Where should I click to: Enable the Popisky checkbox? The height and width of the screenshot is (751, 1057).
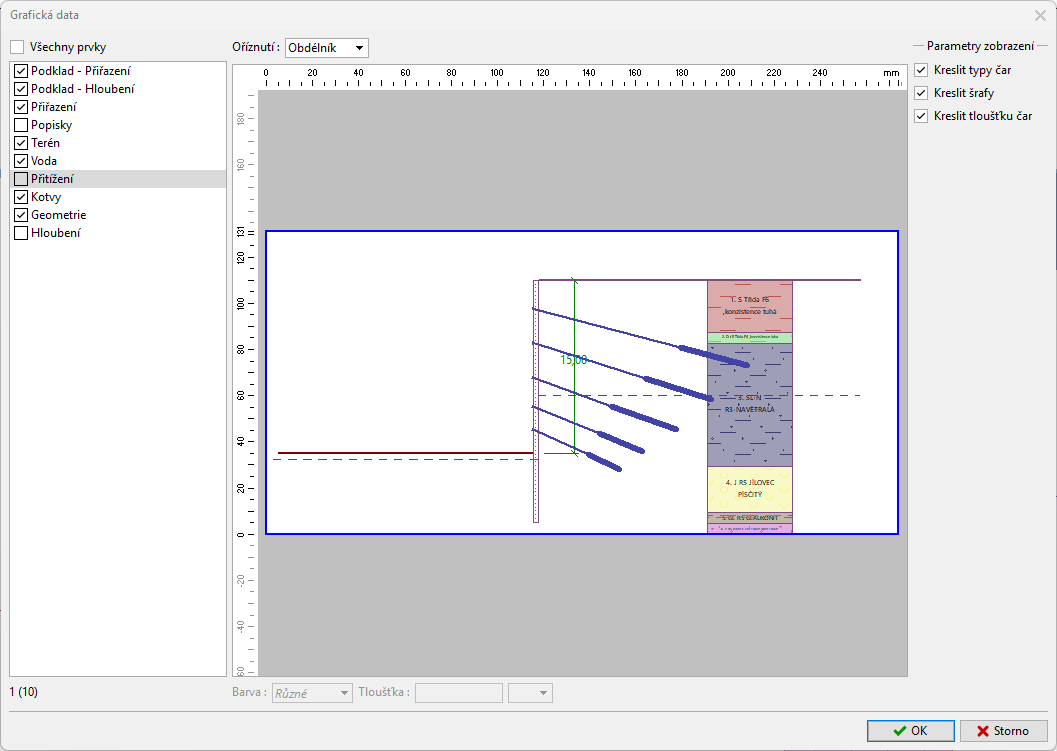pos(21,125)
